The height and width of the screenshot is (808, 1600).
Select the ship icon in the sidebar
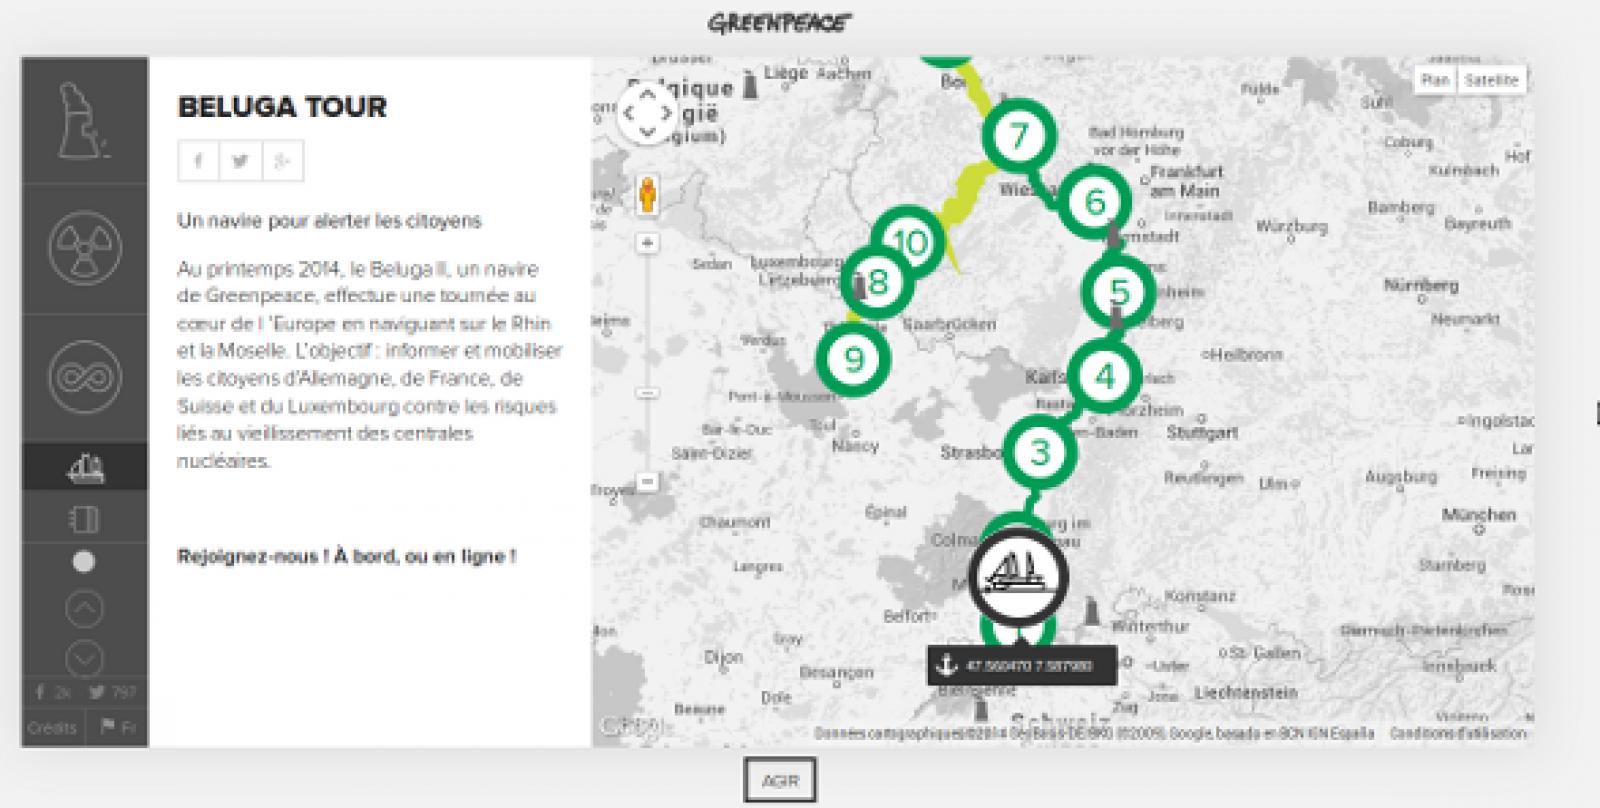[85, 467]
